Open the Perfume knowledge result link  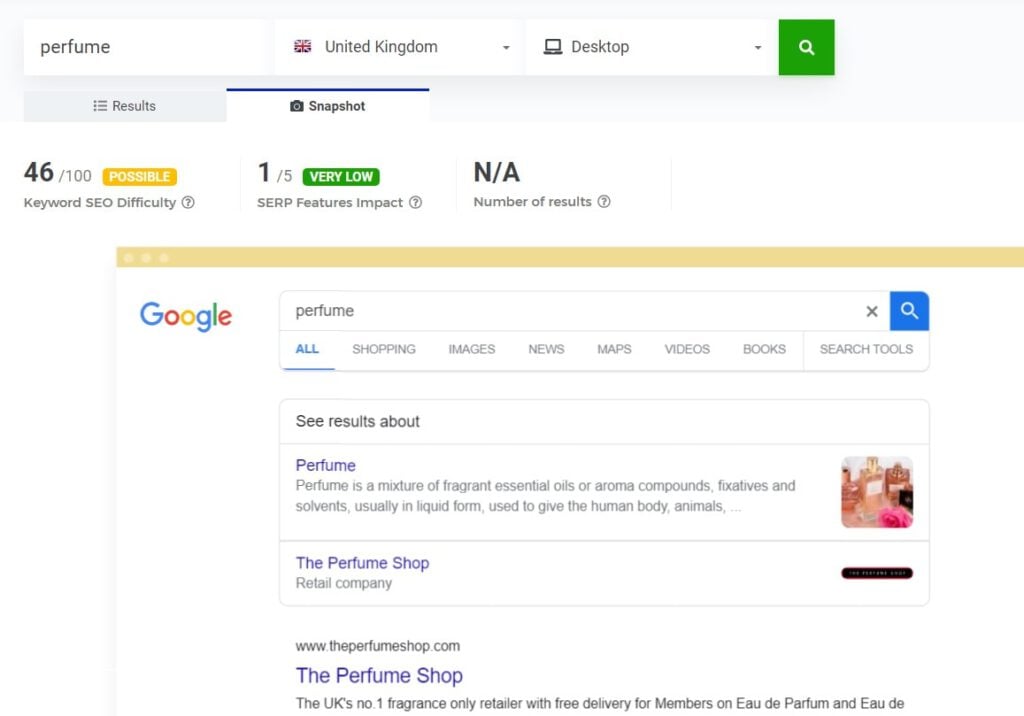coord(325,465)
